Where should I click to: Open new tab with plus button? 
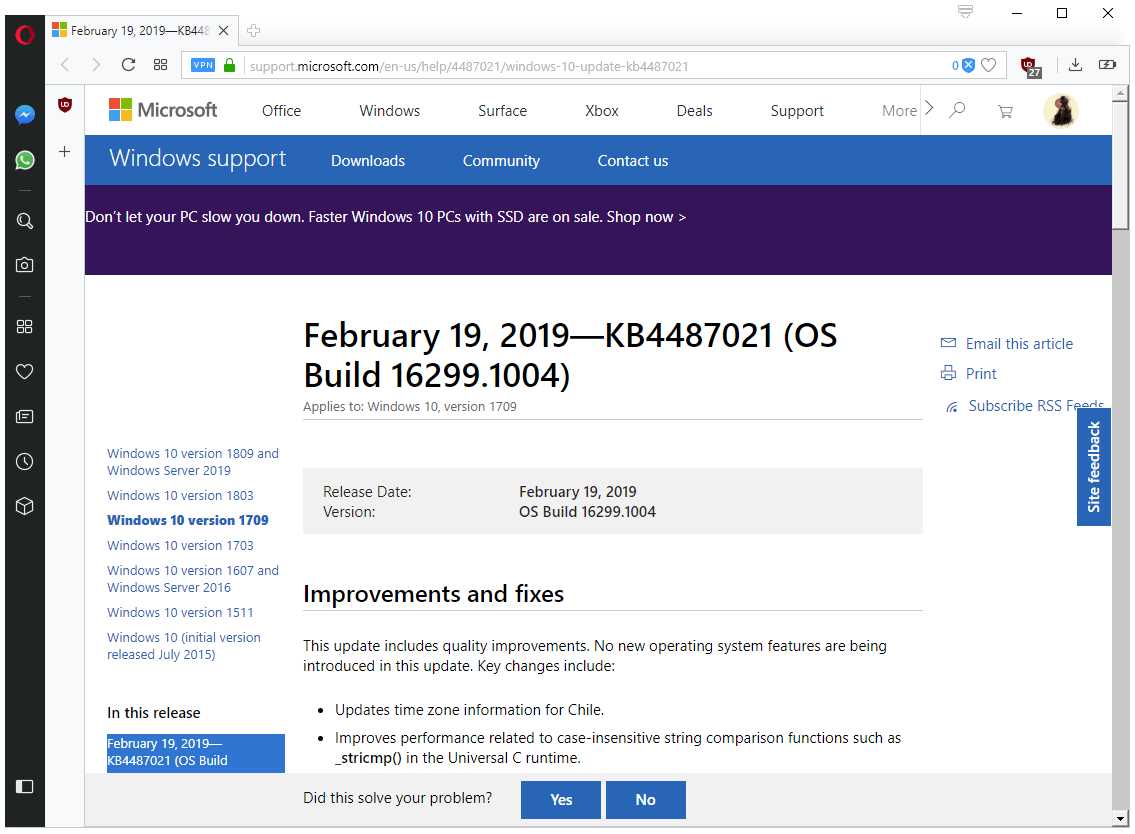point(253,30)
